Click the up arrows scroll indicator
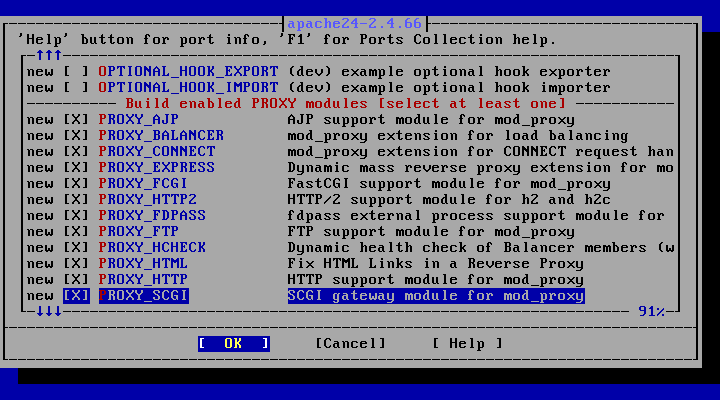 [x=49, y=56]
